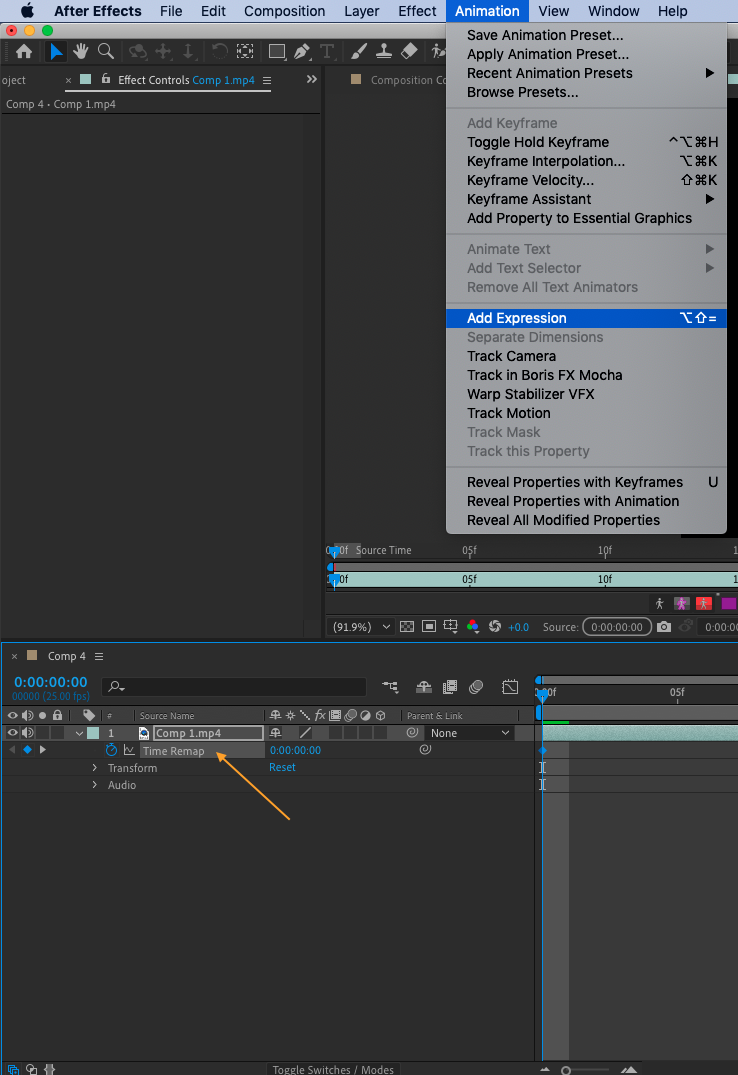Click Toggle Switches / Modes button

coord(333,1069)
